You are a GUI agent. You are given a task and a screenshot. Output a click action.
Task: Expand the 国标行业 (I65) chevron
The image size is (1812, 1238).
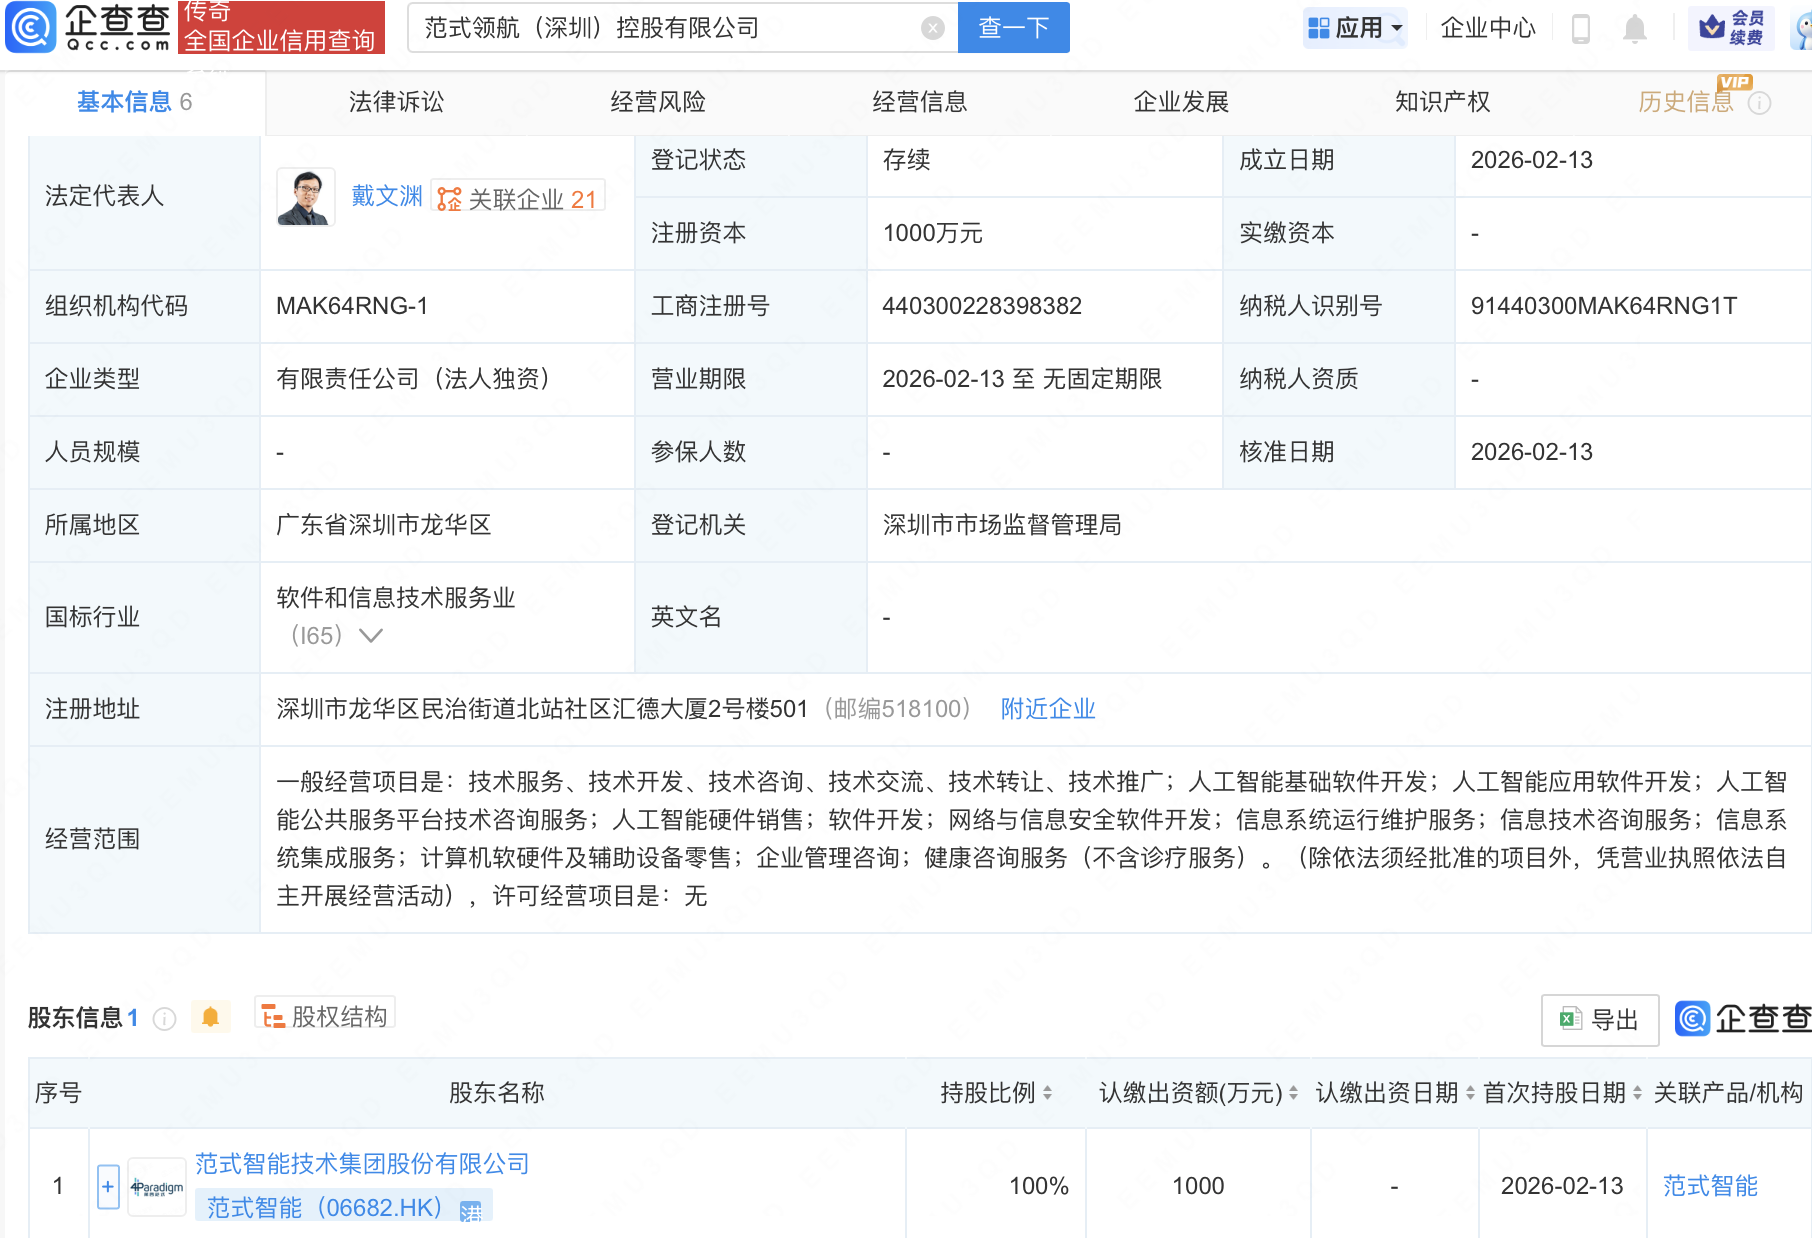(371, 635)
